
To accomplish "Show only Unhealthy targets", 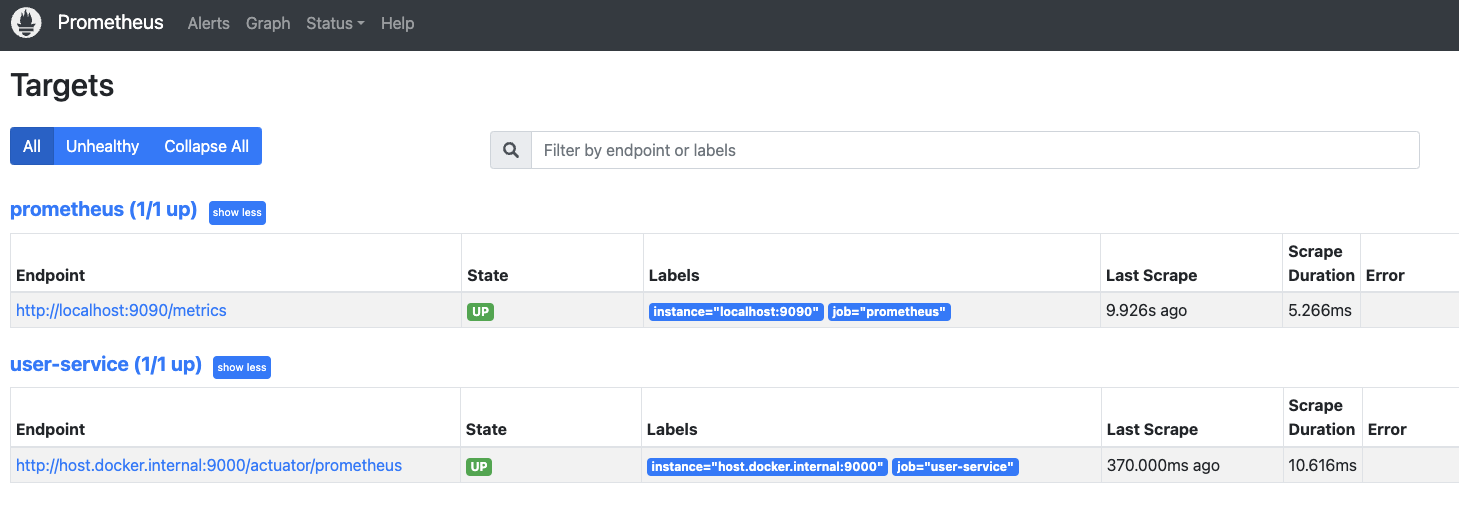I will click(102, 146).
